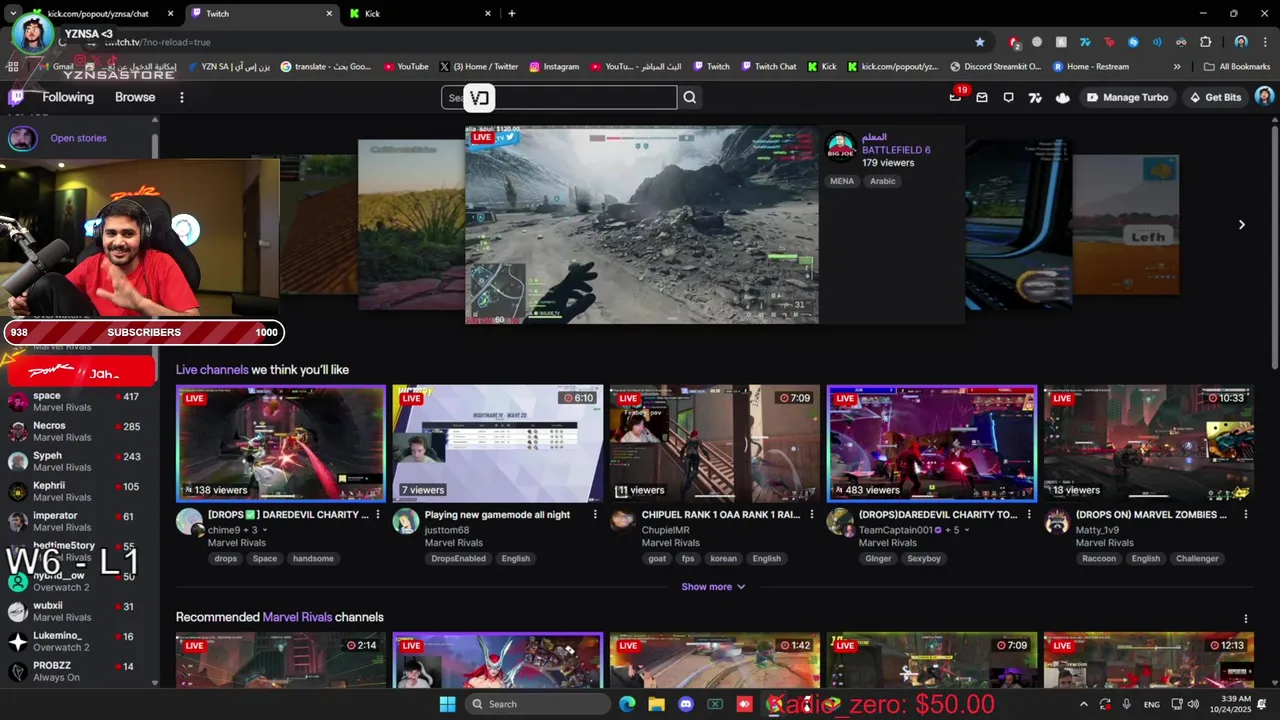The width and height of the screenshot is (1280, 720).
Task: Click the Live channels heading link
Action: tap(212, 370)
